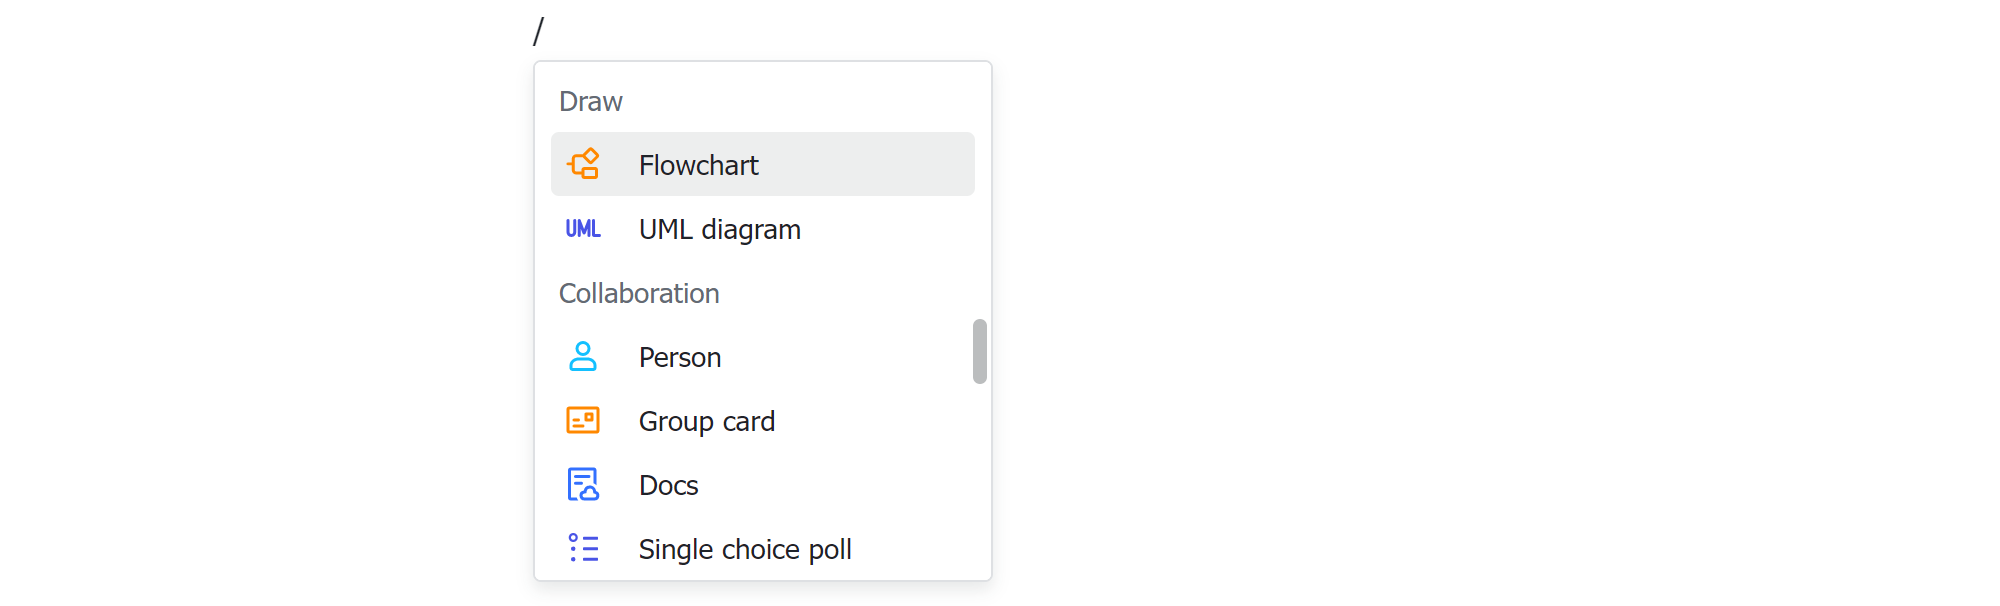Select the Person icon
This screenshot has height=606, width=2000.
583,356
